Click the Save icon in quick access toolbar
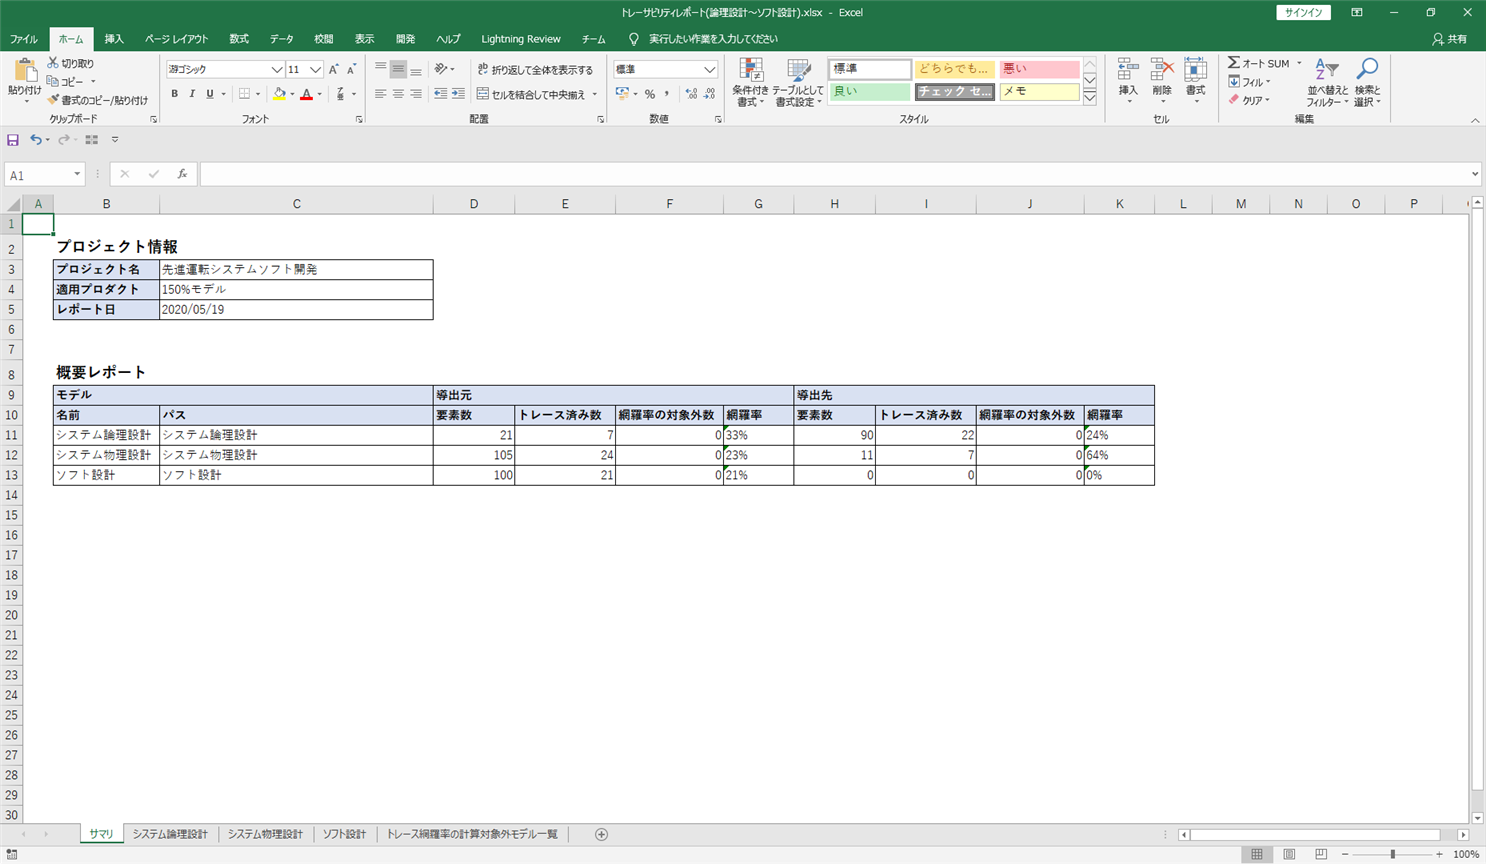This screenshot has width=1486, height=864. (13, 140)
